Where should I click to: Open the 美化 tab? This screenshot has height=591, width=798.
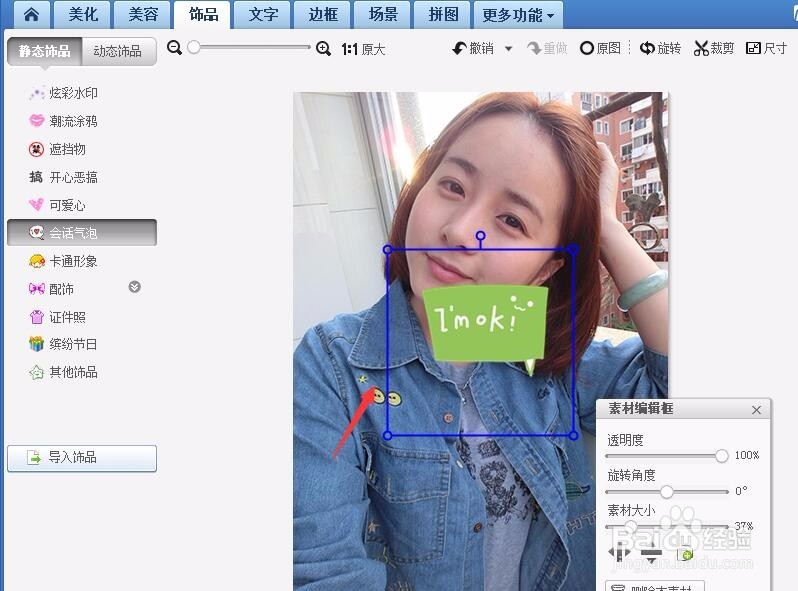coord(83,14)
